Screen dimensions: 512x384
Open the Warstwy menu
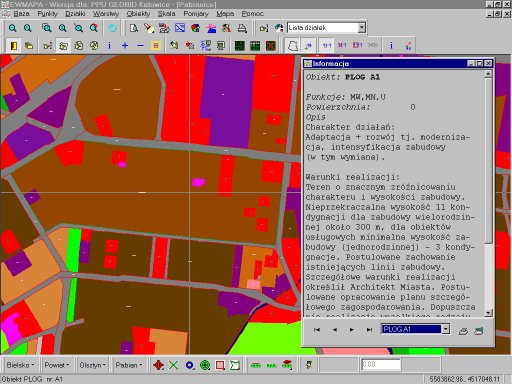coord(106,14)
